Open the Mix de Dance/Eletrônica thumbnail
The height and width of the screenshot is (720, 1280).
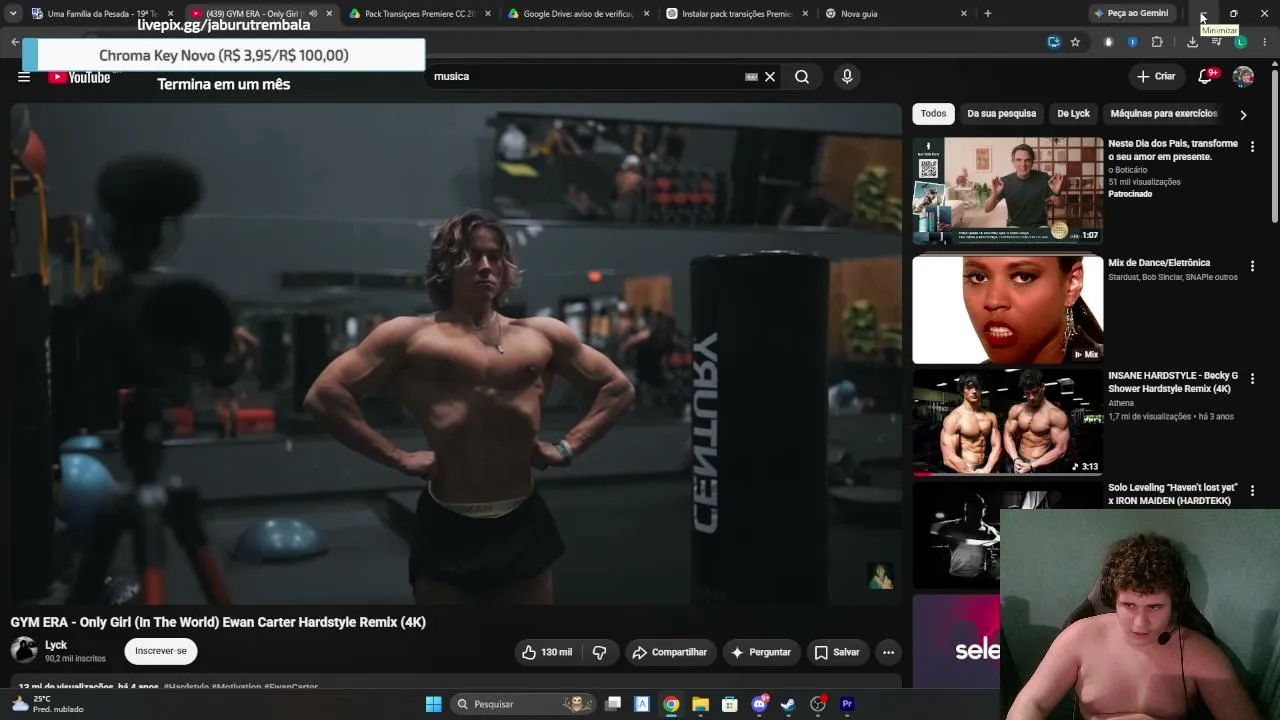[1008, 309]
